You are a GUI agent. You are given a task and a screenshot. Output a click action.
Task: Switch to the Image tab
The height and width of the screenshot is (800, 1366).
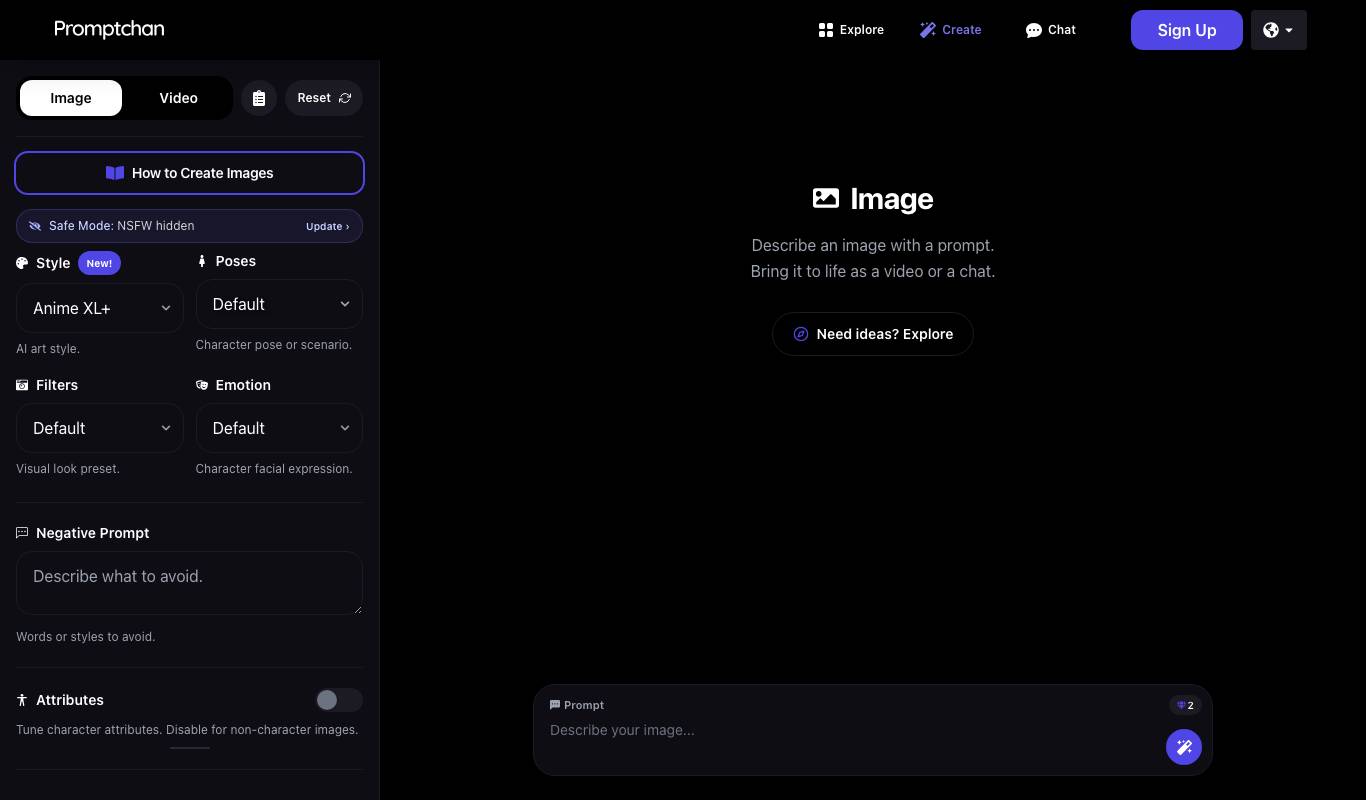(x=71, y=98)
